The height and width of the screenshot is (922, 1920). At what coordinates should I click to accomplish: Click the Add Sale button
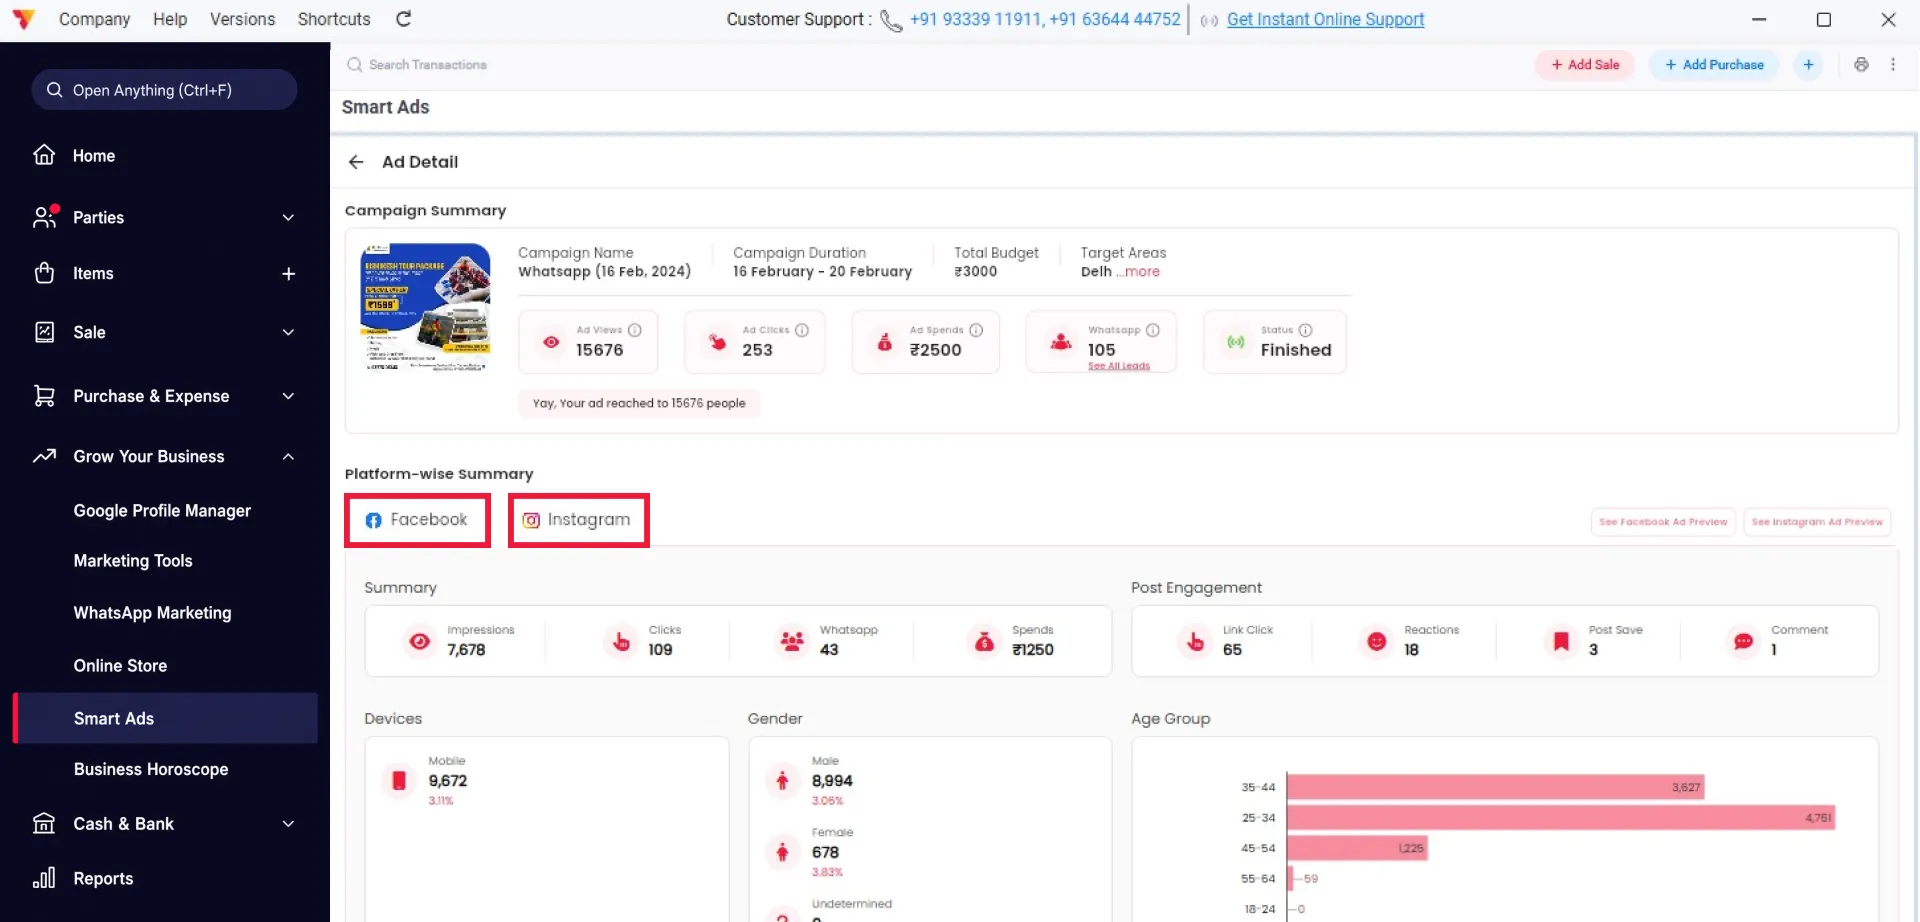point(1585,64)
